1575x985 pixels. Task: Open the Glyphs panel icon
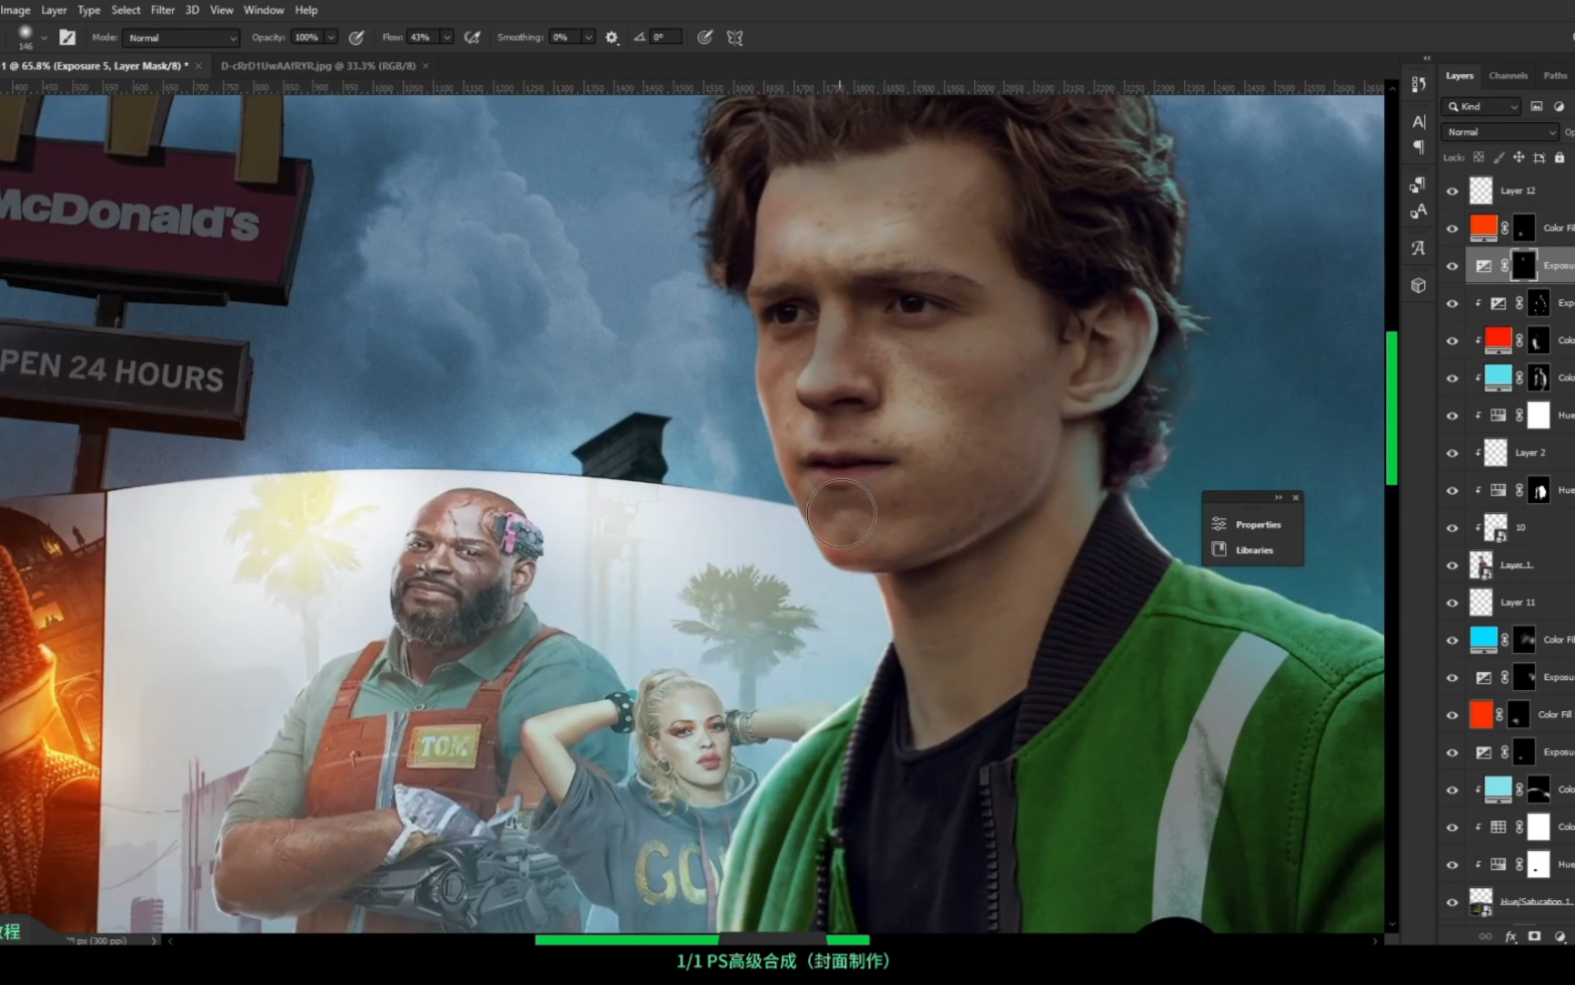[1418, 248]
